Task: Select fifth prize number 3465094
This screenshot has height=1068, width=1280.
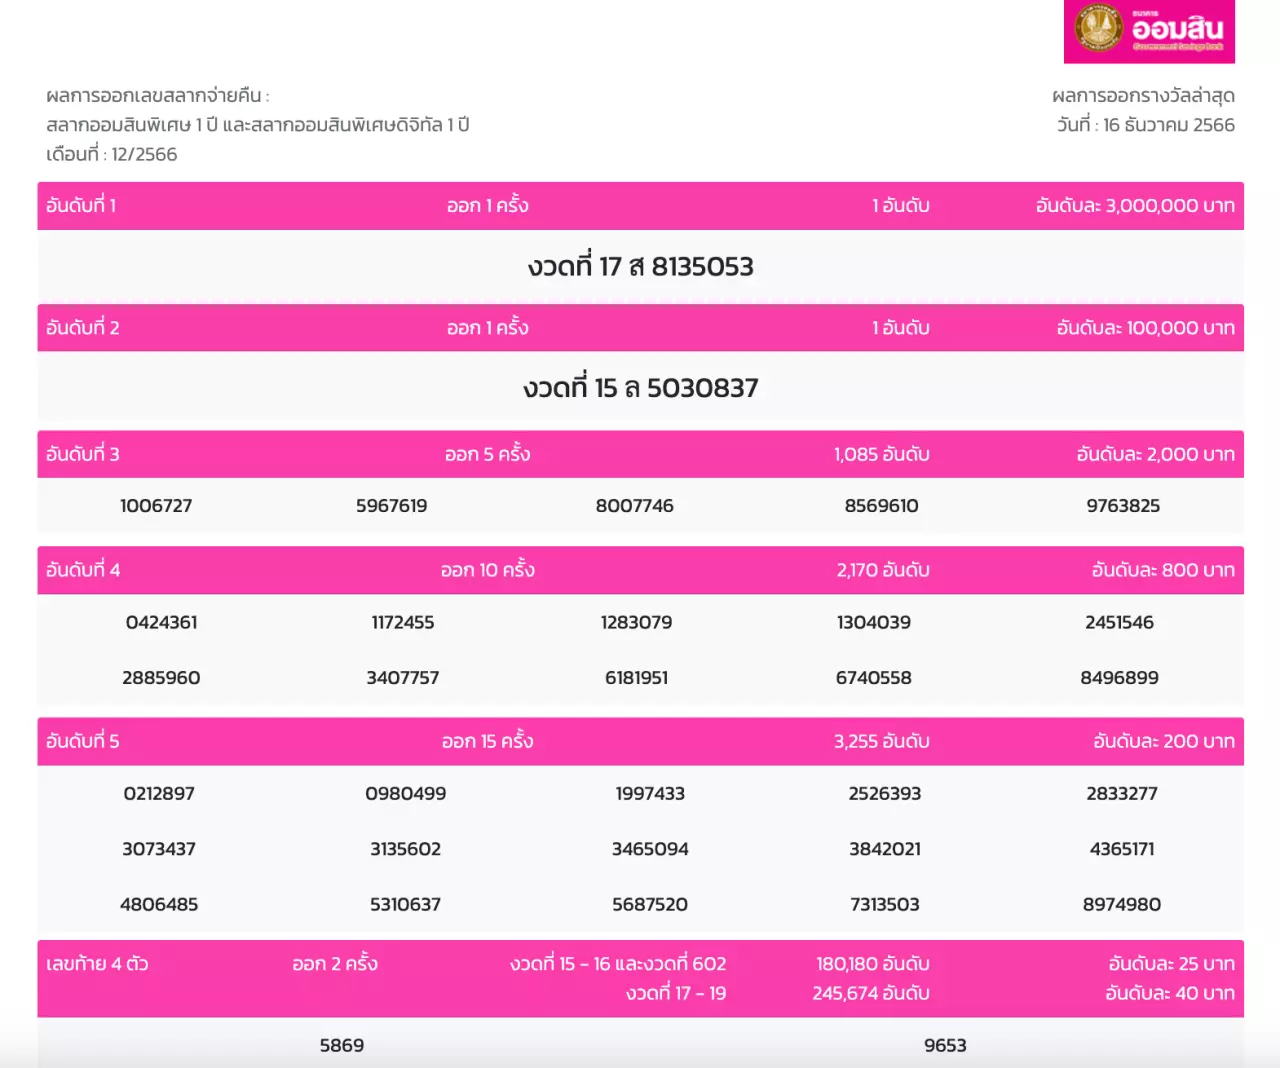Action: (650, 849)
